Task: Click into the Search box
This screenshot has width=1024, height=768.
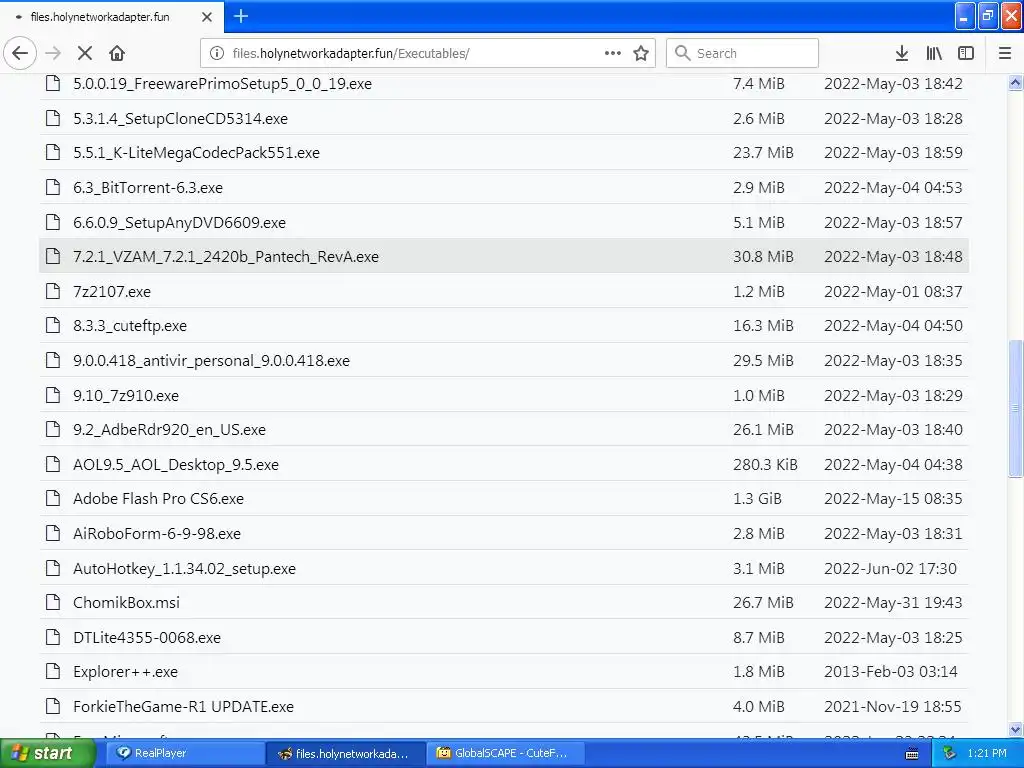Action: point(742,53)
